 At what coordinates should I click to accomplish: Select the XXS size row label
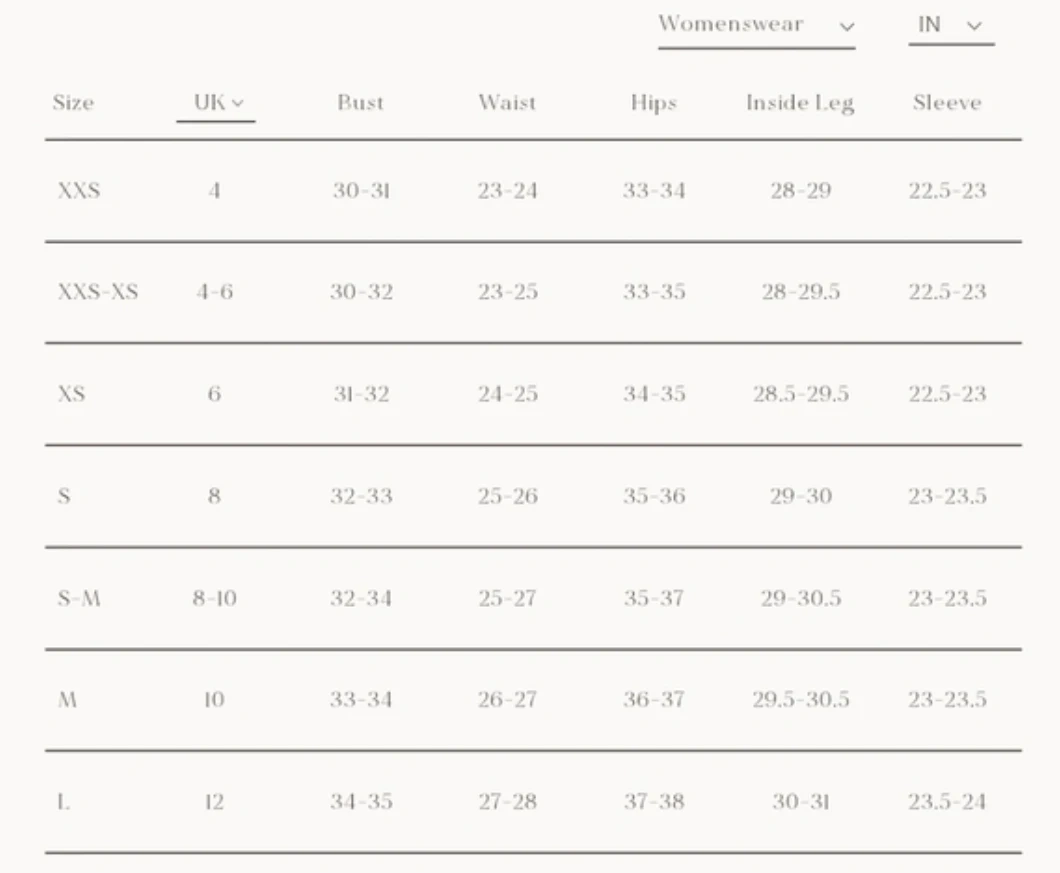click(x=79, y=191)
